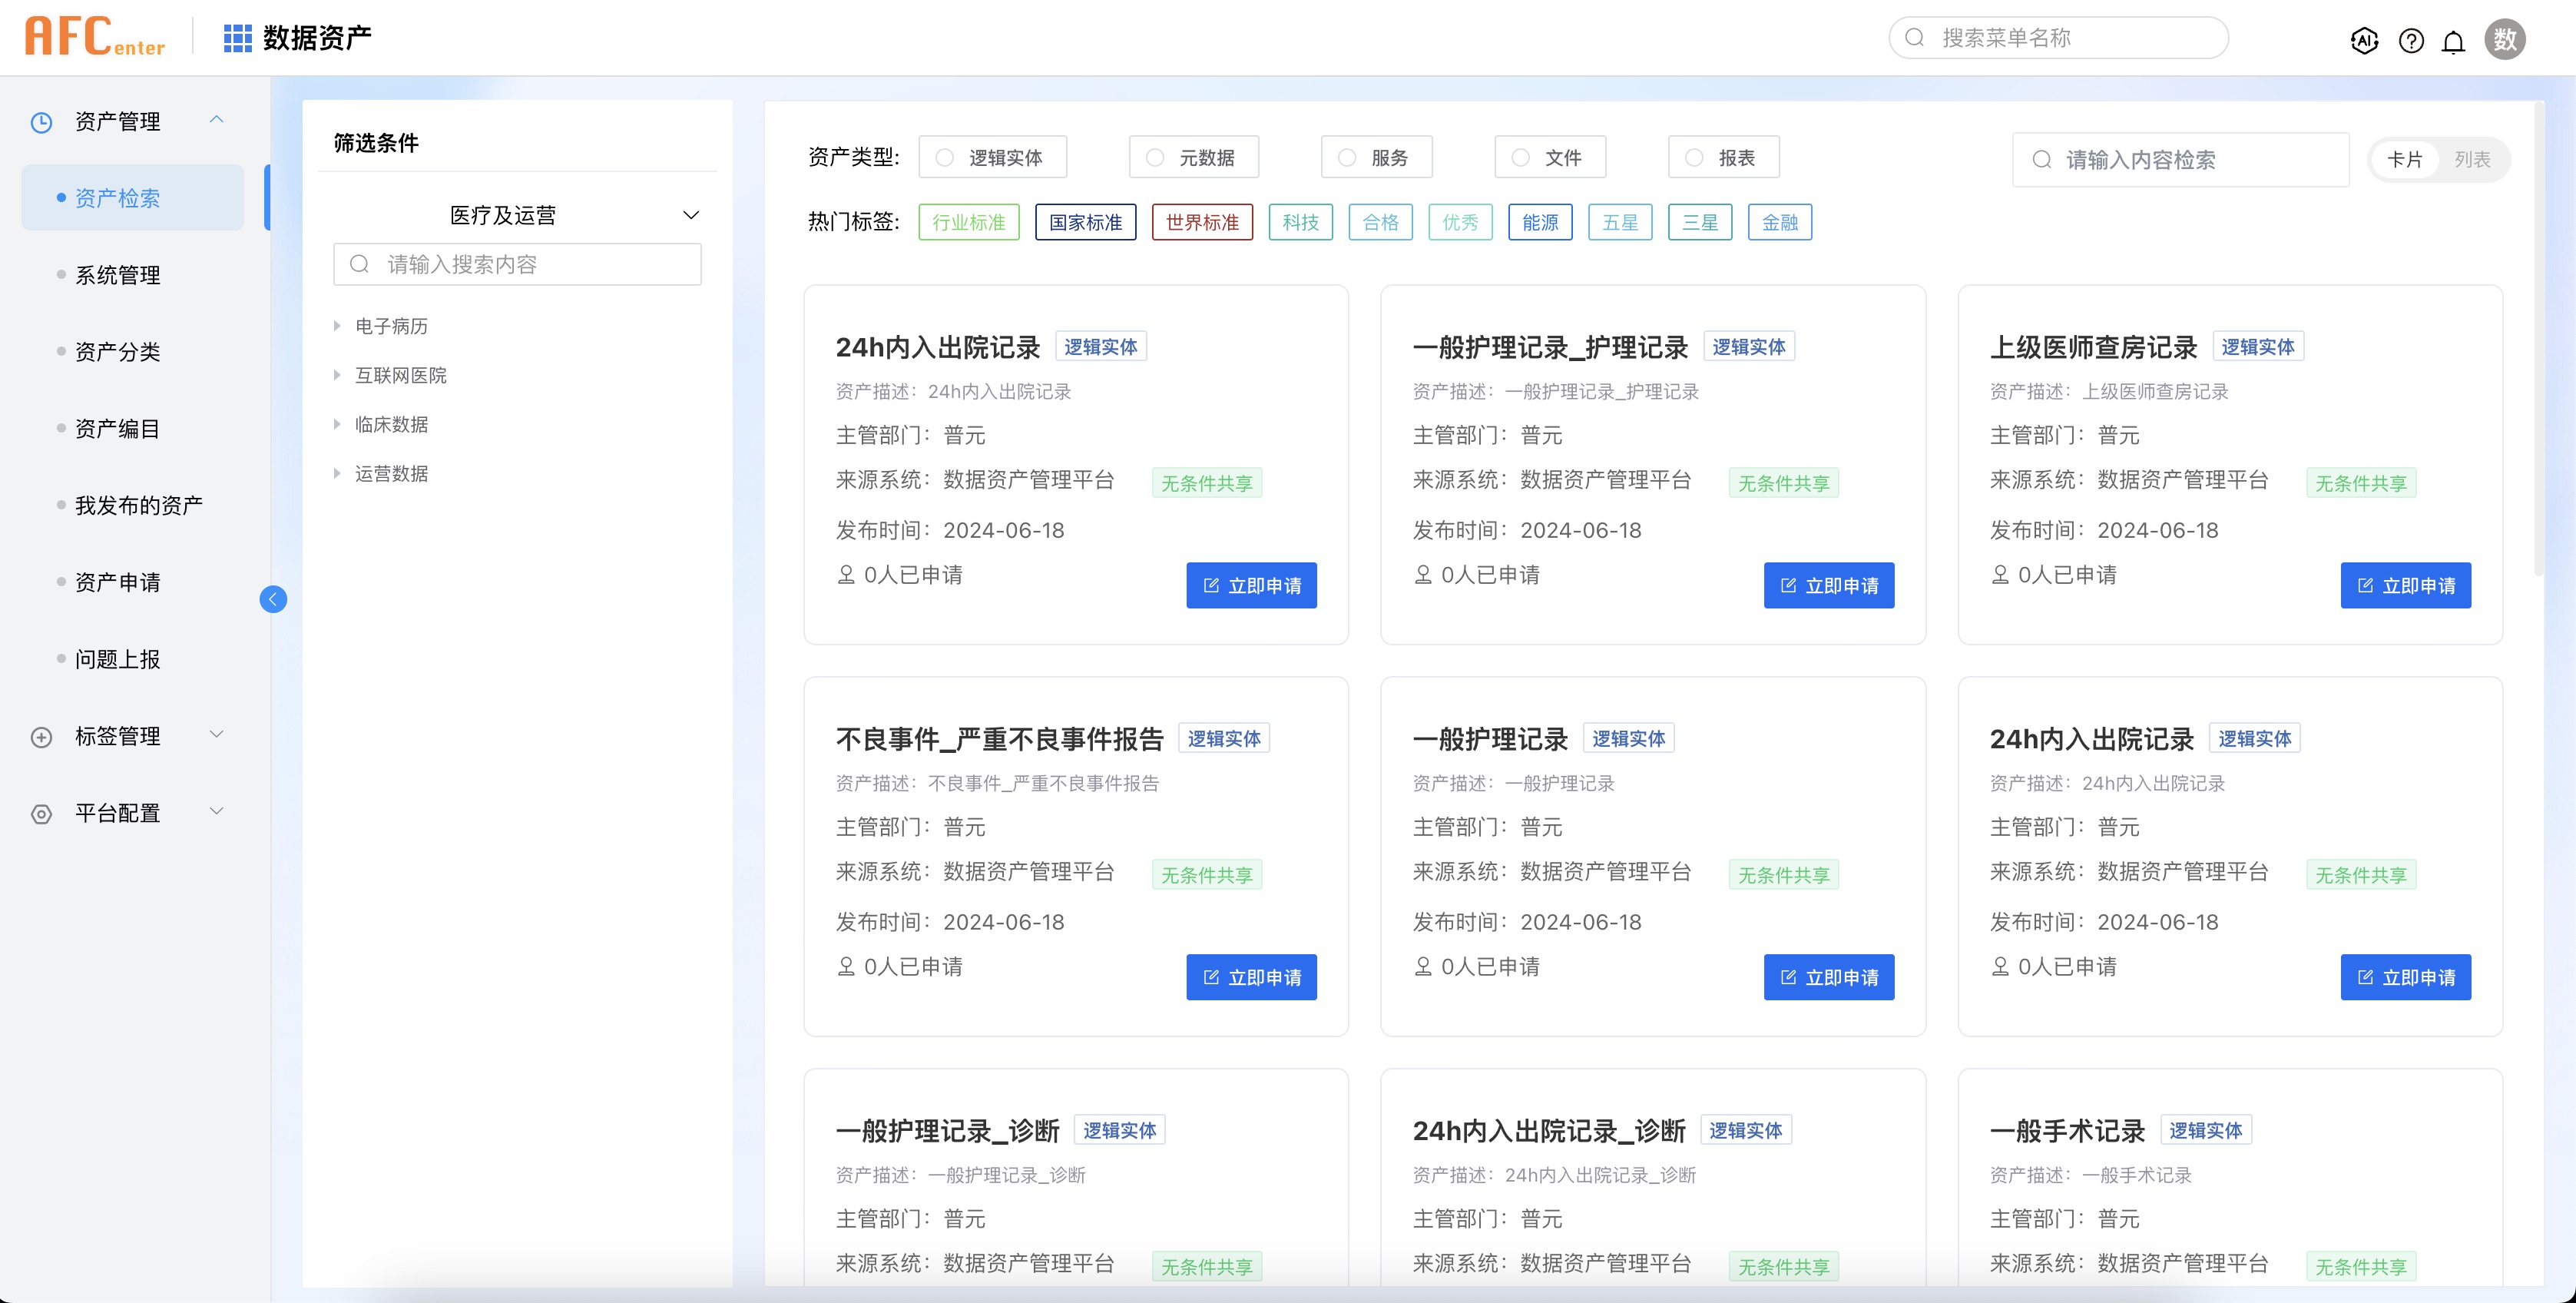The width and height of the screenshot is (2576, 1303).
Task: Apply for the first 24h内入出院记录 card
Action: tap(1251, 586)
